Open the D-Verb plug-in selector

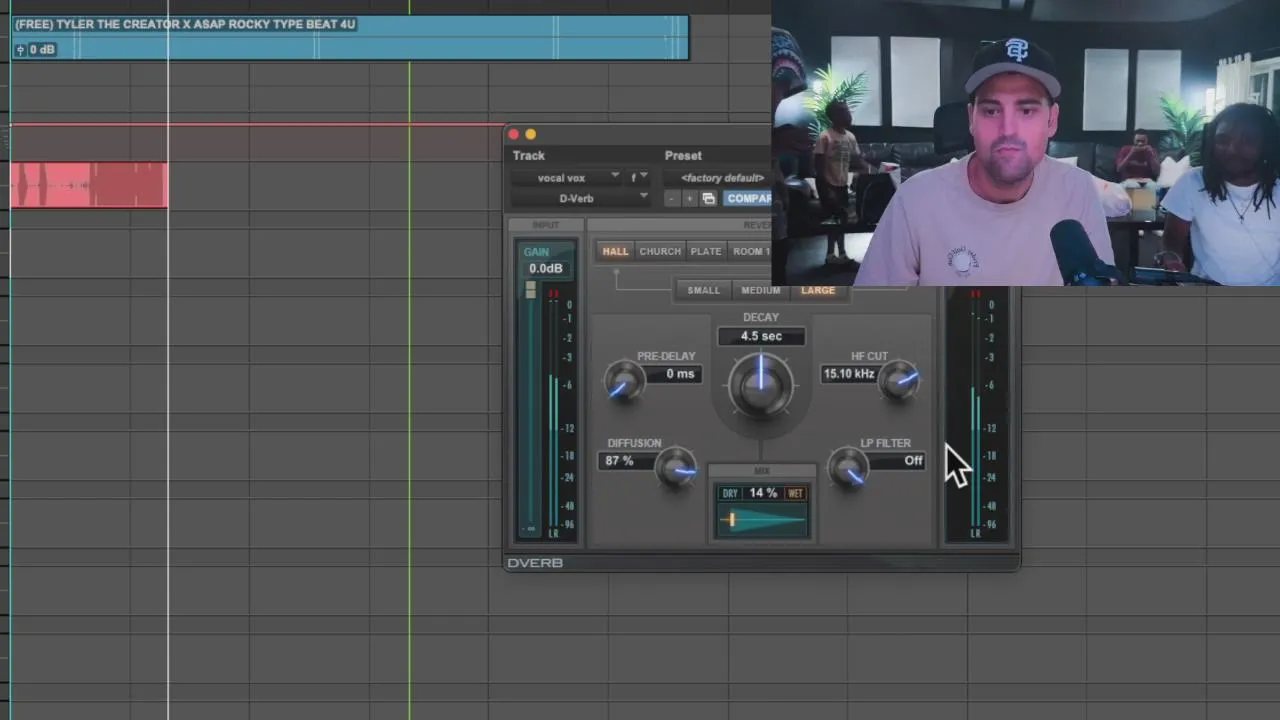580,198
